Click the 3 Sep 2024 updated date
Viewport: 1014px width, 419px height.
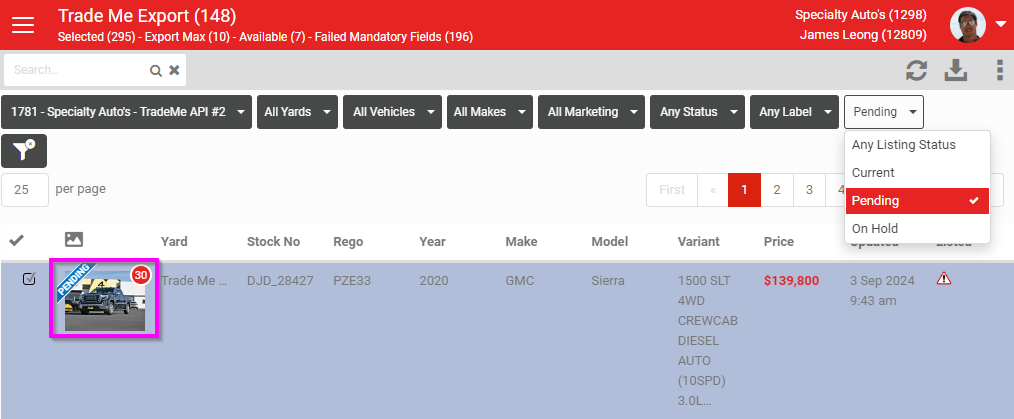point(882,290)
